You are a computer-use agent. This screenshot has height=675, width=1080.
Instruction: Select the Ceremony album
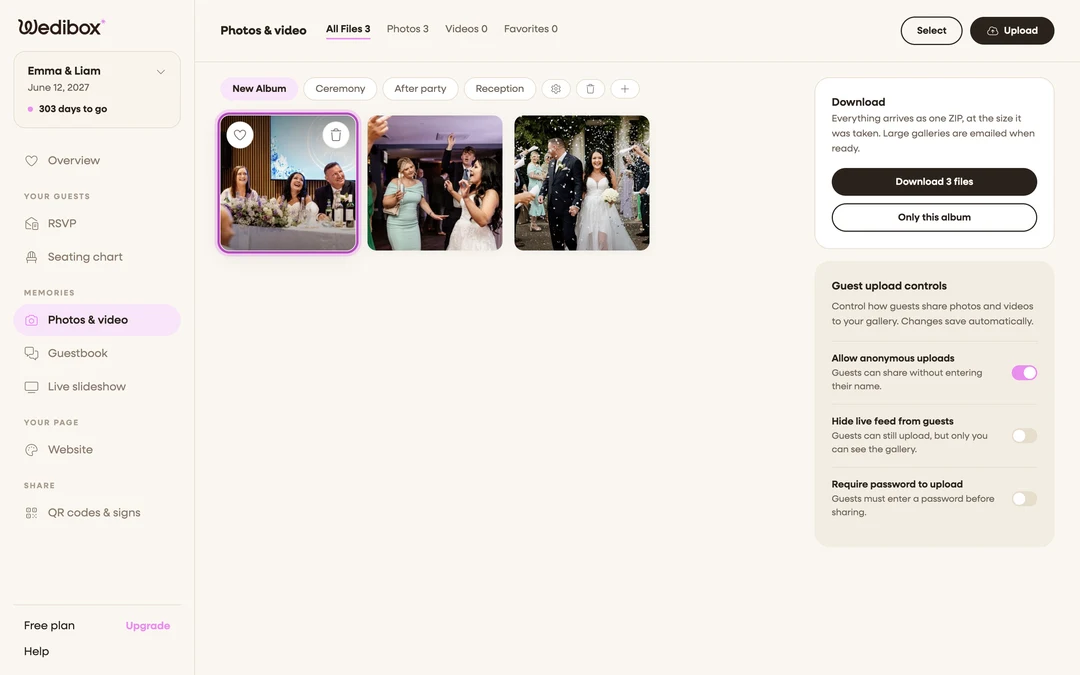click(x=340, y=89)
